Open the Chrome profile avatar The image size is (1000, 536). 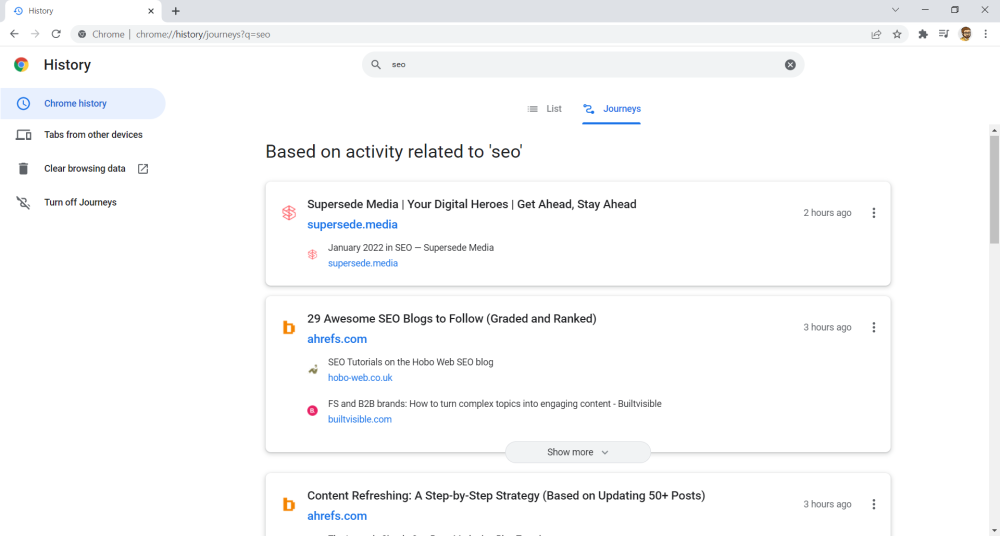(965, 34)
